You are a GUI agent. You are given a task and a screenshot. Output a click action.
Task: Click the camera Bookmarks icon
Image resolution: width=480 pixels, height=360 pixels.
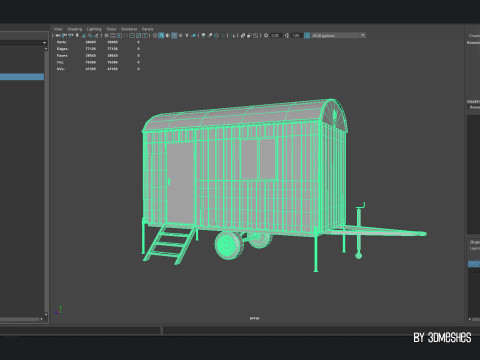[x=77, y=35]
